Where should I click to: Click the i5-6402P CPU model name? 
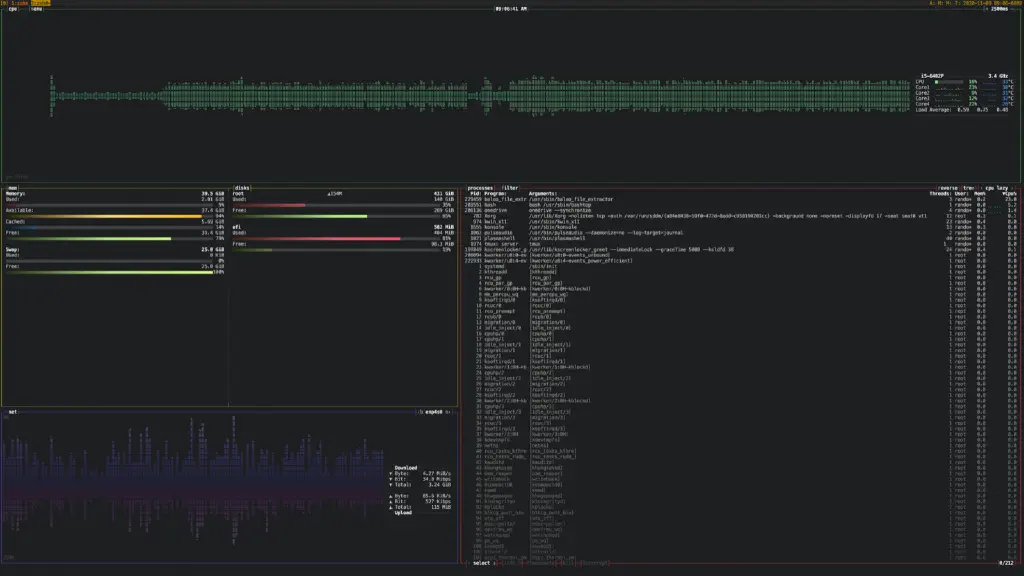click(932, 76)
